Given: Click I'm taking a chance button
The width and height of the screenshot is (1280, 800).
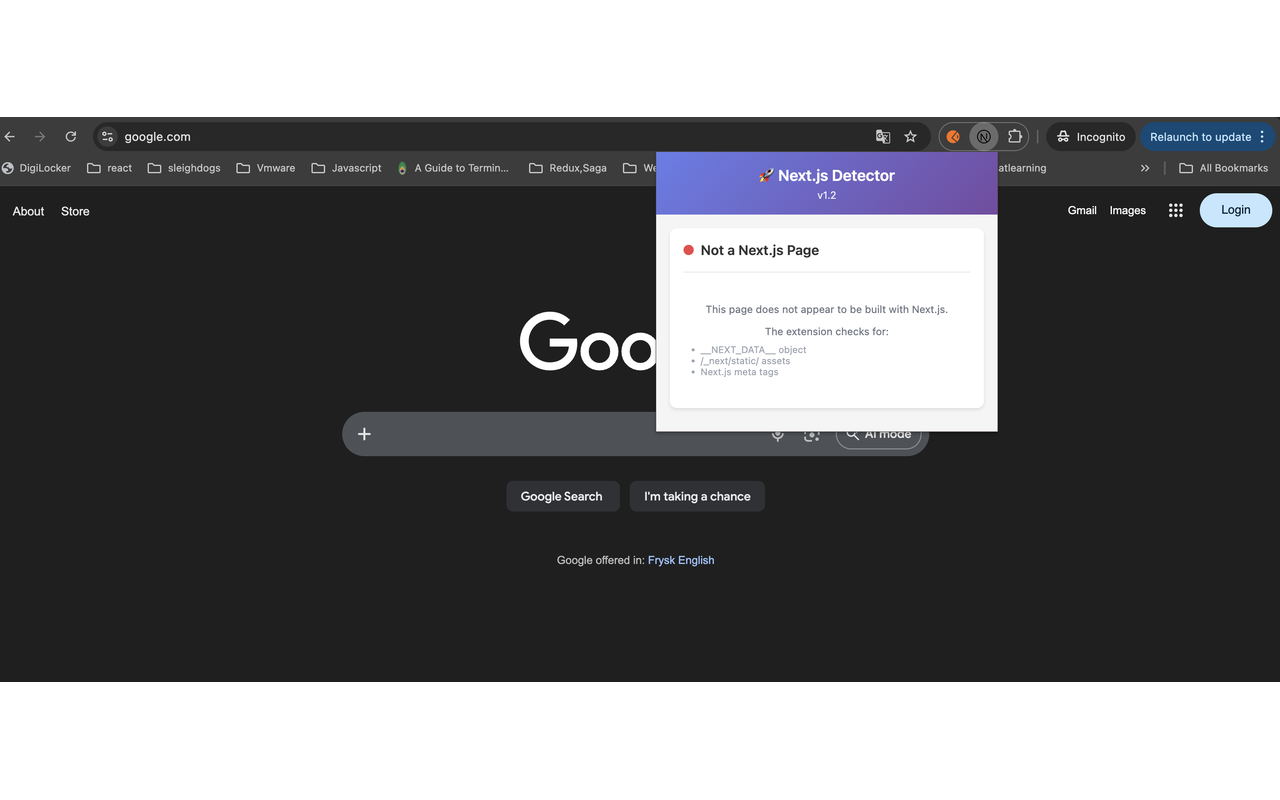Looking at the screenshot, I should tap(697, 496).
